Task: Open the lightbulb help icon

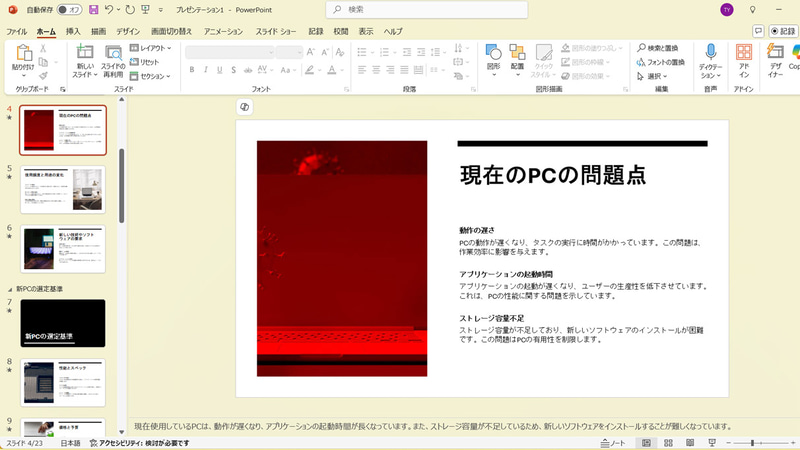Action: coord(753,10)
